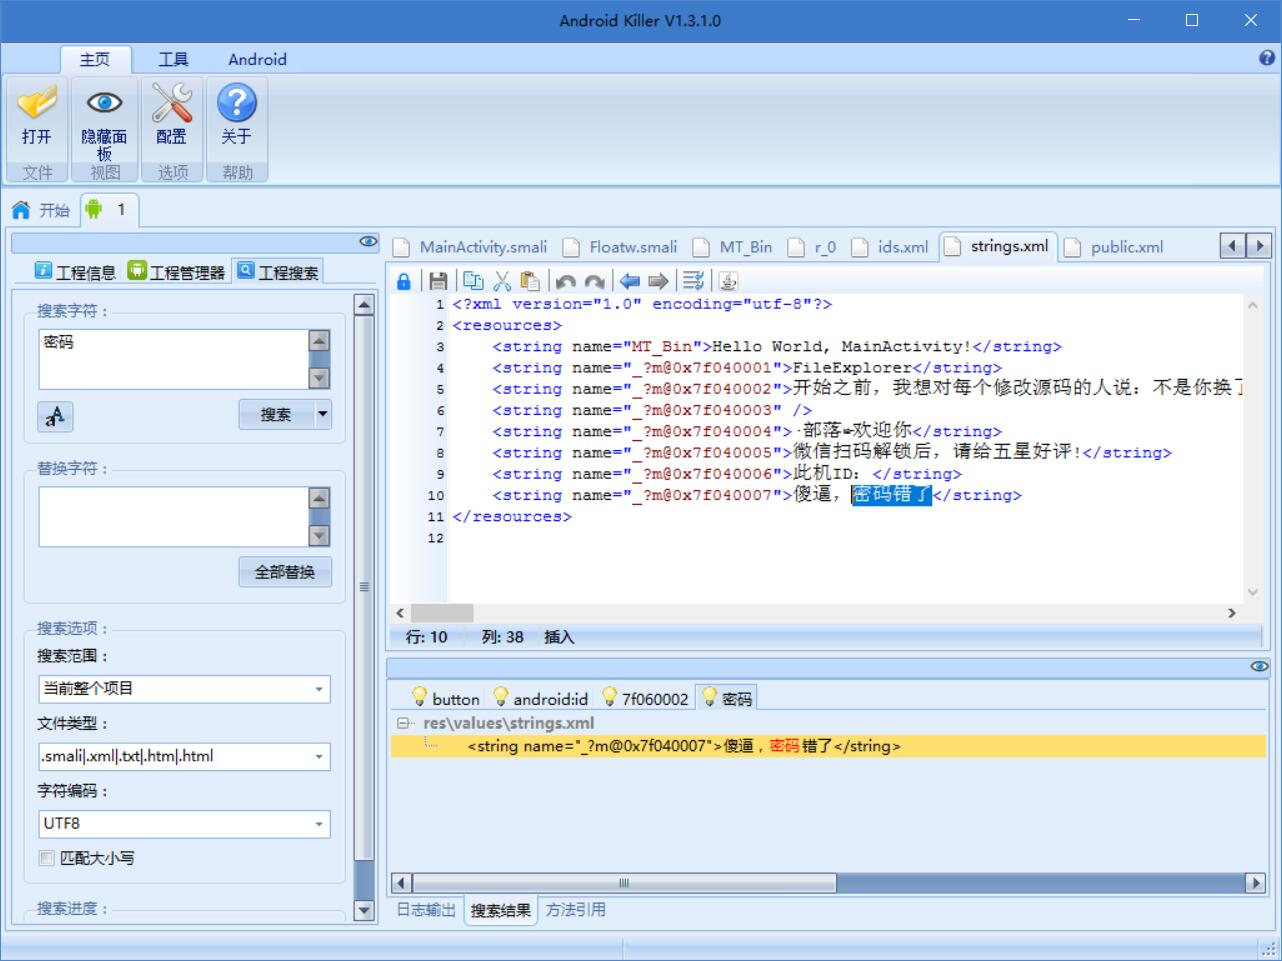Image resolution: width=1282 pixels, height=961 pixels.
Task: Open the 配置 settings tools icon
Action: [x=171, y=119]
